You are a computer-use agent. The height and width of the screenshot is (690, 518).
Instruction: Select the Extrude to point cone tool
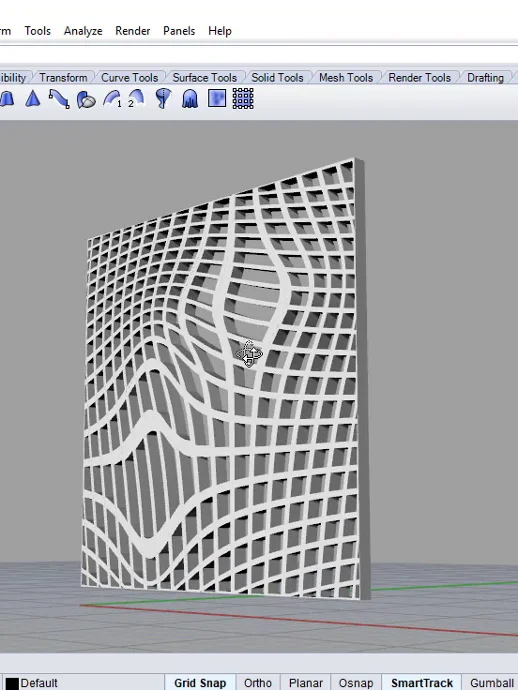pyautogui.click(x=33, y=99)
